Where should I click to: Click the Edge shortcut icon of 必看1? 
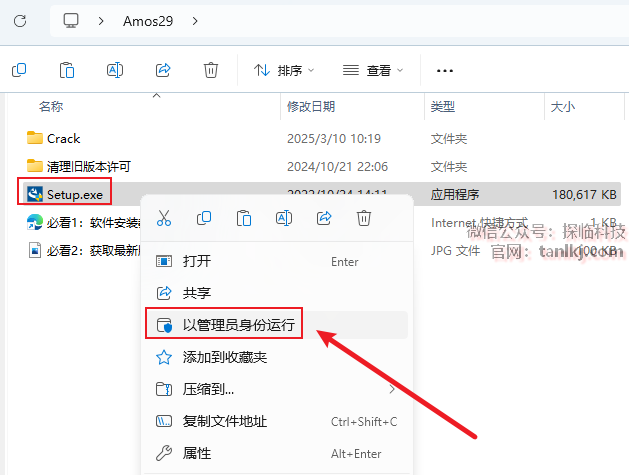point(35,222)
